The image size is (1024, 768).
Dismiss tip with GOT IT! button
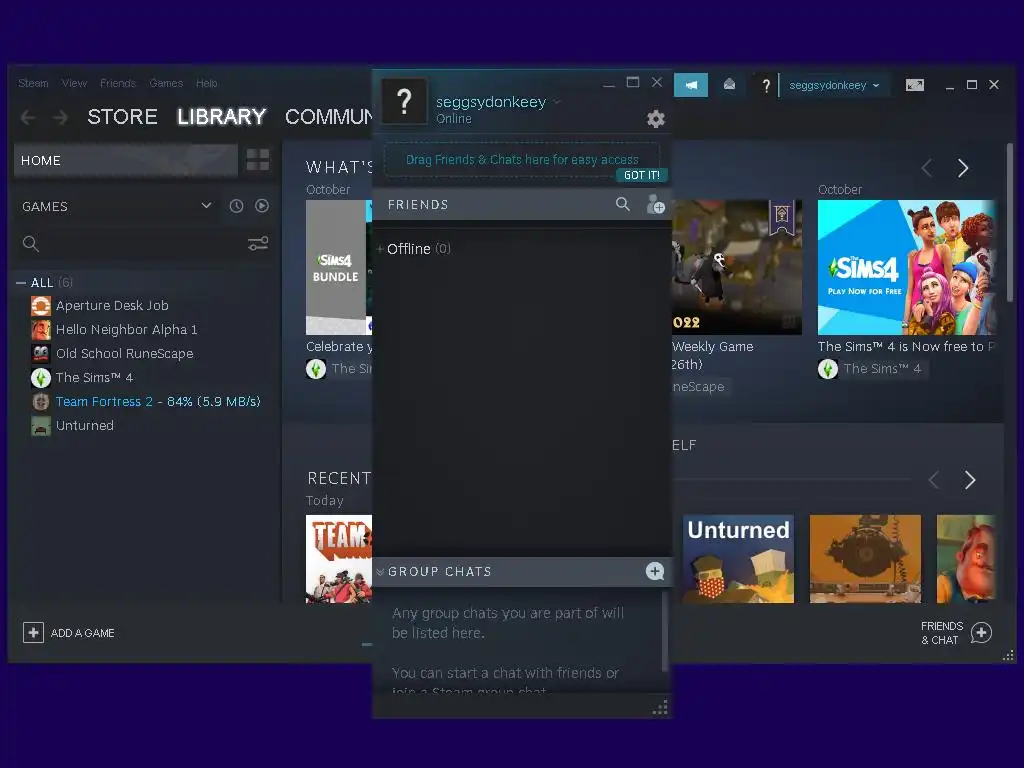641,175
